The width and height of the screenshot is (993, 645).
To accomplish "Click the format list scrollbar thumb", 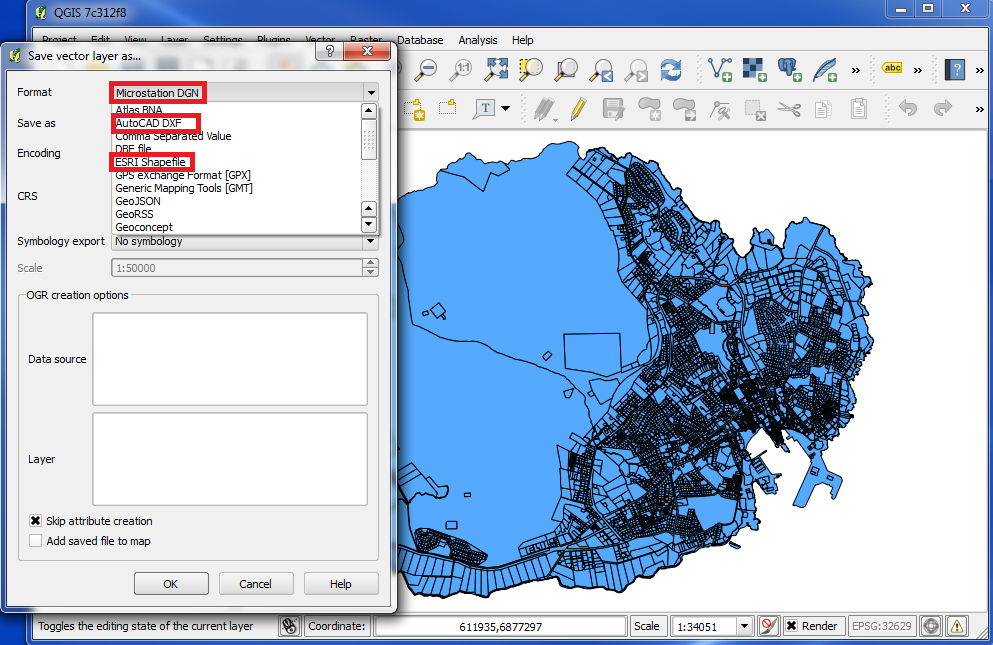I will pos(369,139).
